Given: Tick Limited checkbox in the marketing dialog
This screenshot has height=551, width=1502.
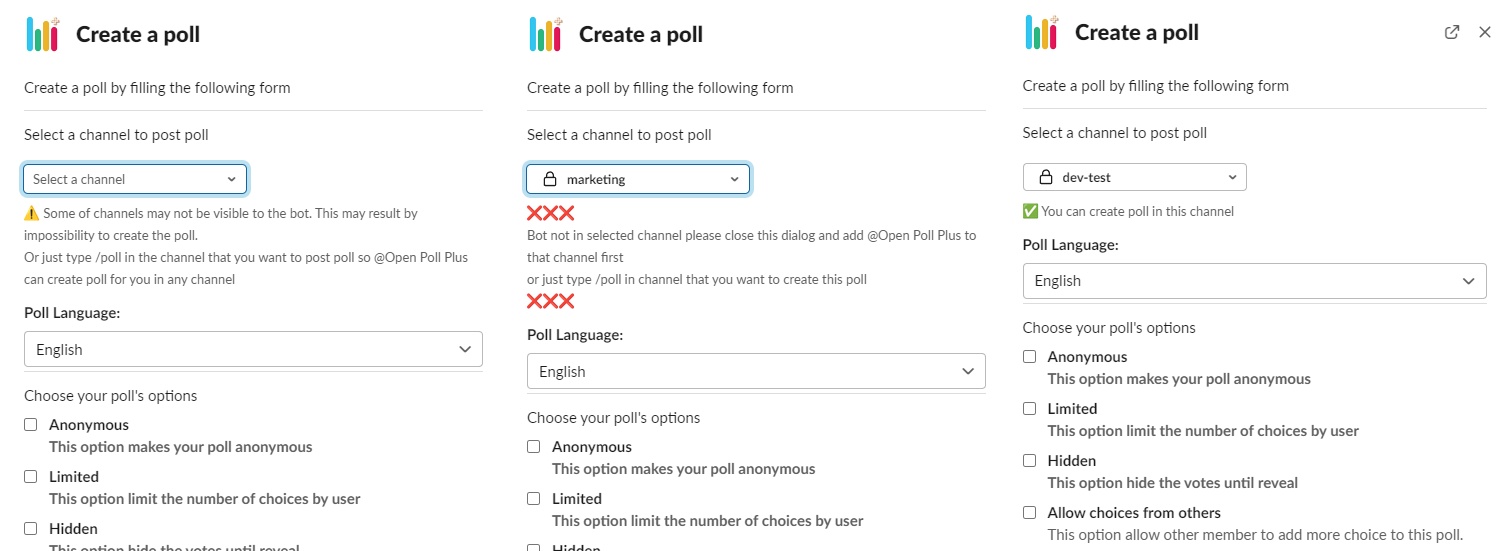Looking at the screenshot, I should tap(534, 499).
